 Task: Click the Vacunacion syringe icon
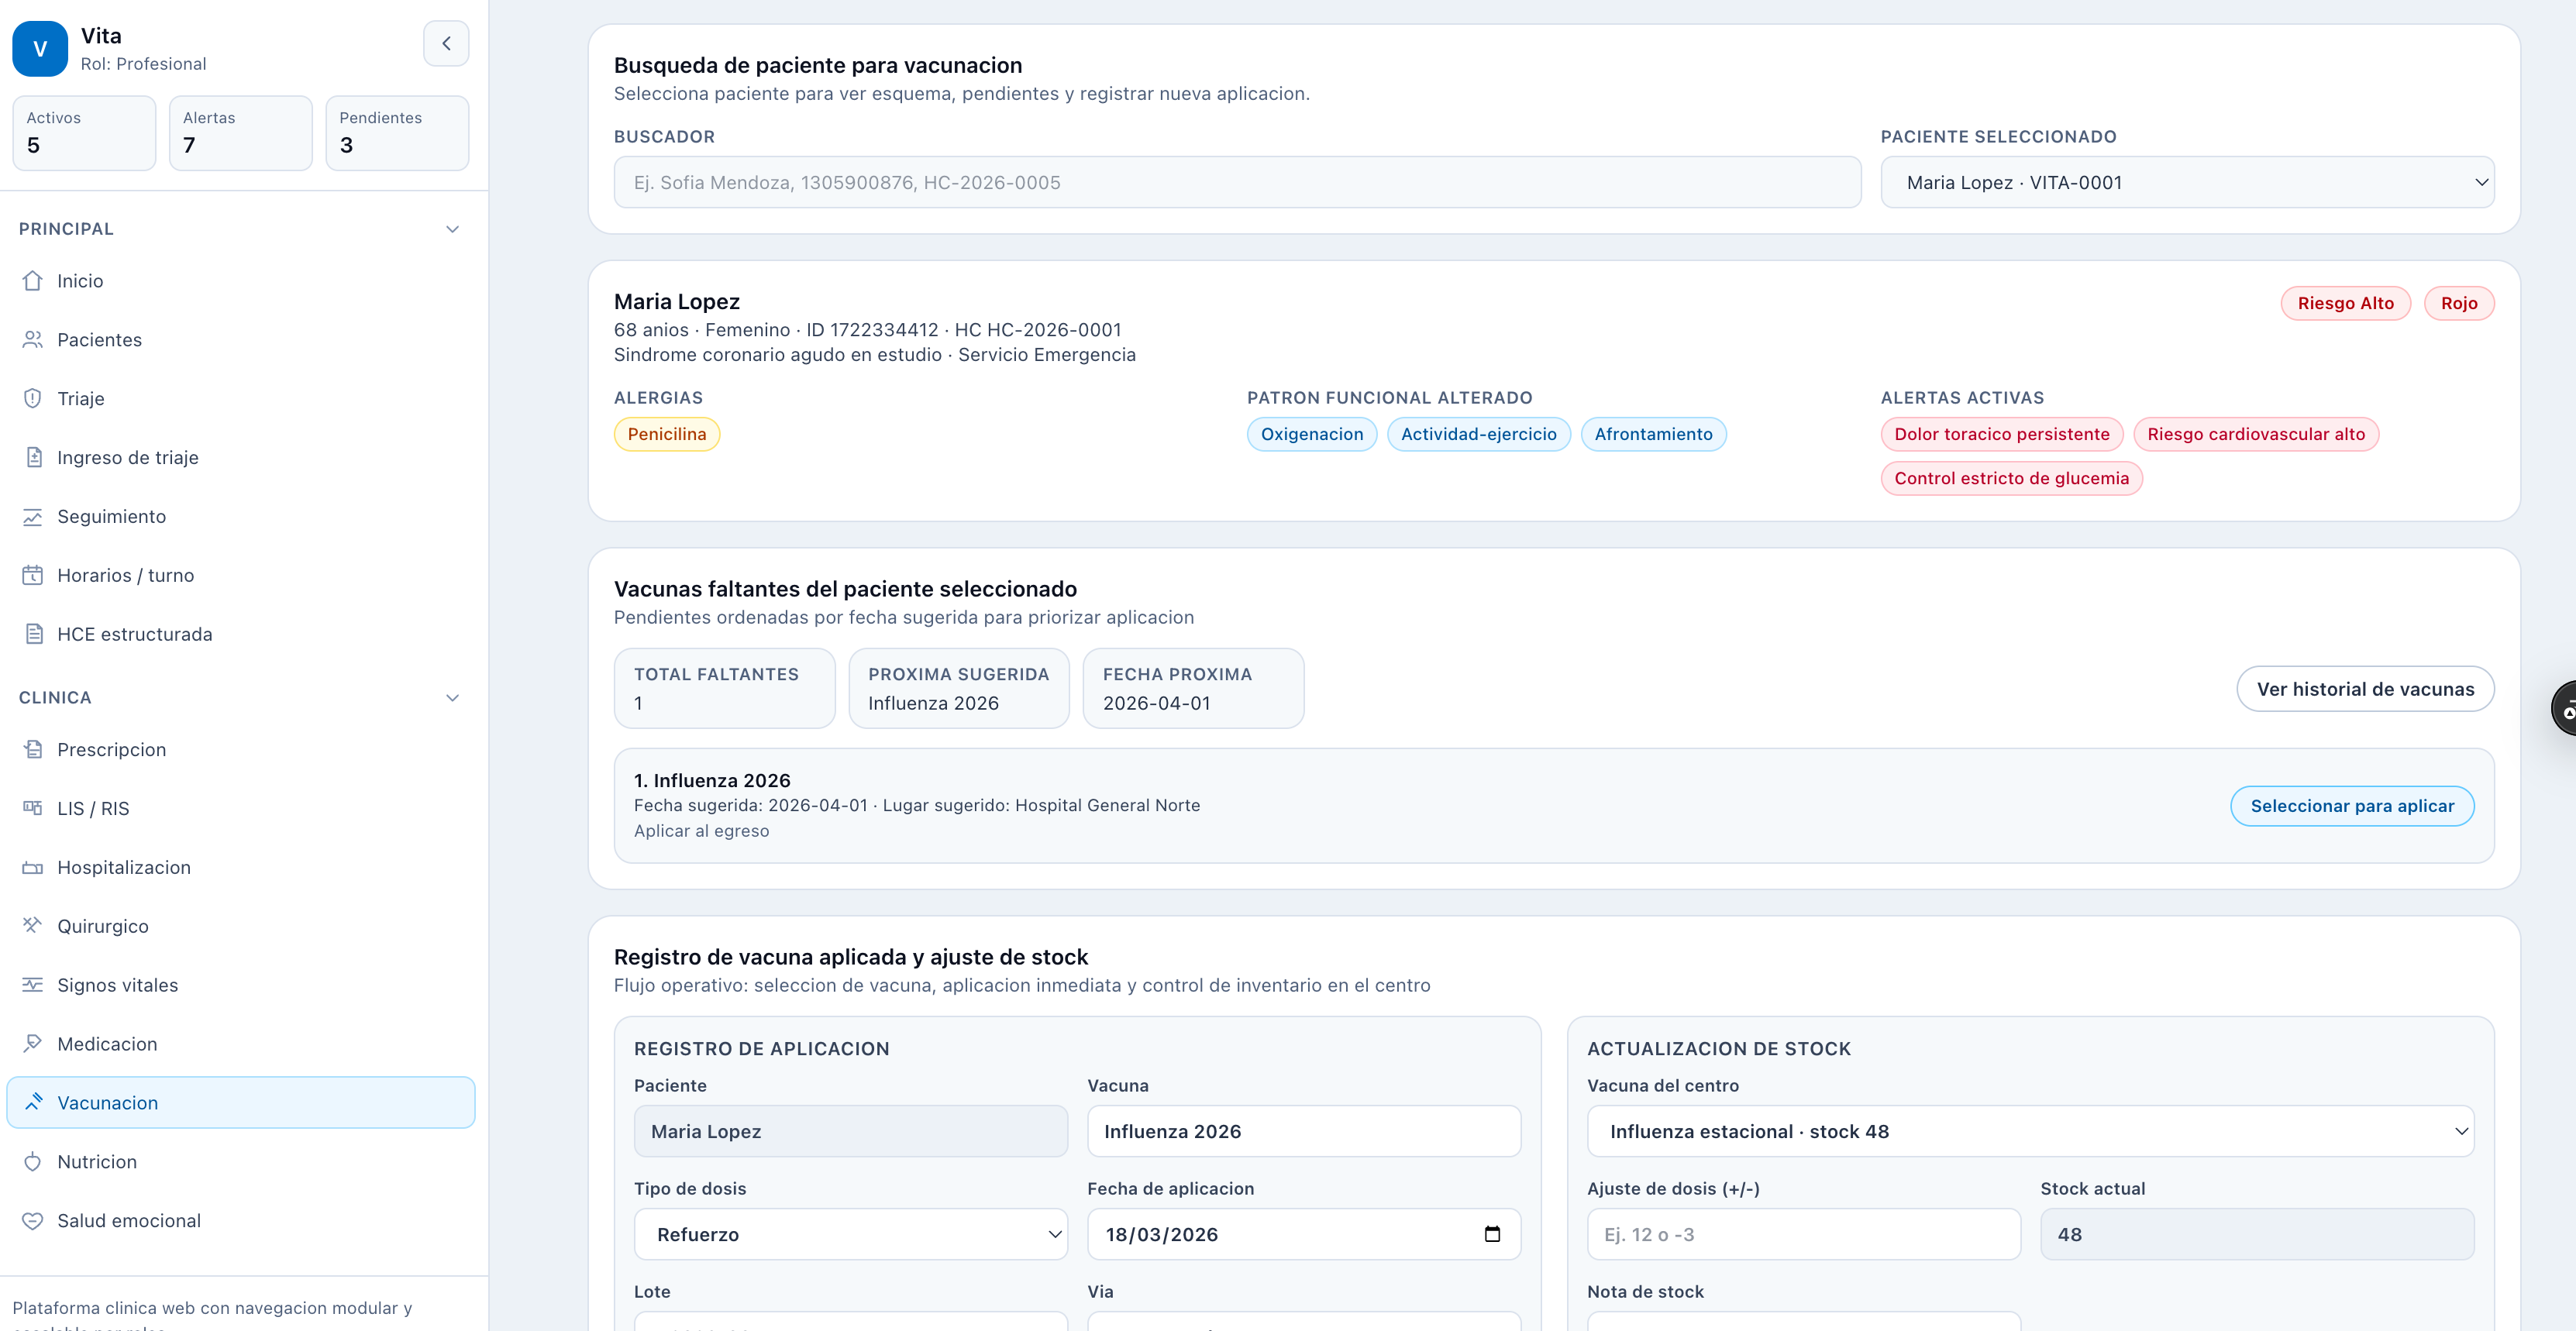point(33,1103)
